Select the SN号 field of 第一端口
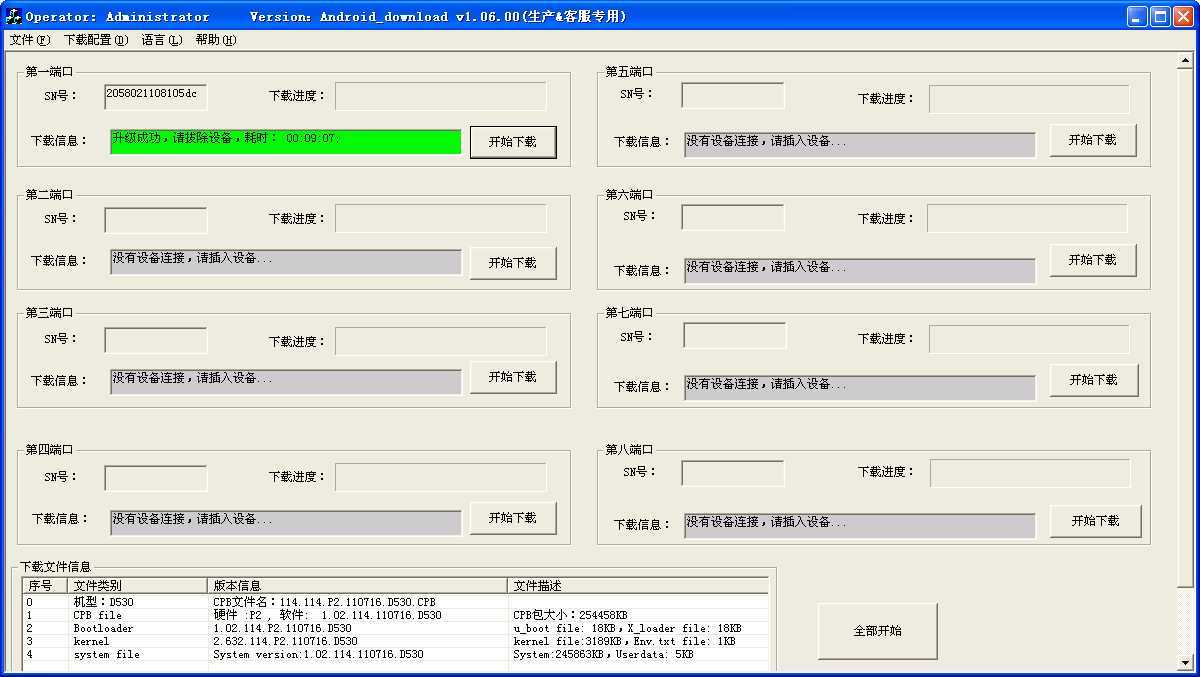Screen dimensions: 1200x677 click(155, 96)
